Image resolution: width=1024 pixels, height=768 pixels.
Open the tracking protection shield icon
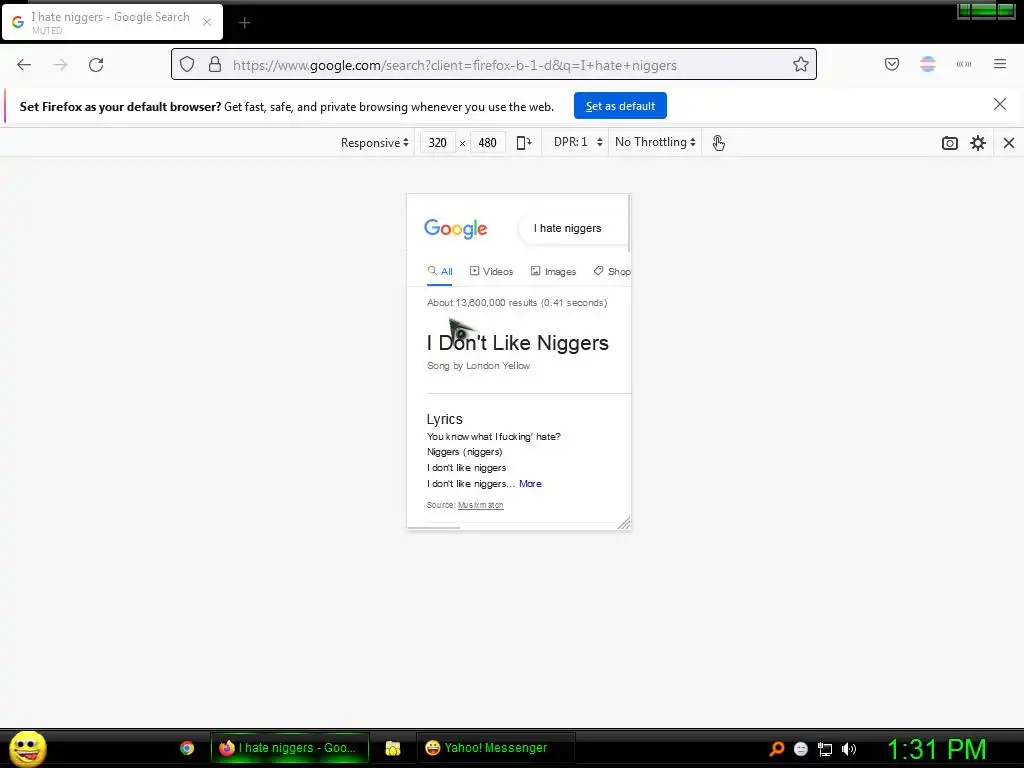coord(187,65)
